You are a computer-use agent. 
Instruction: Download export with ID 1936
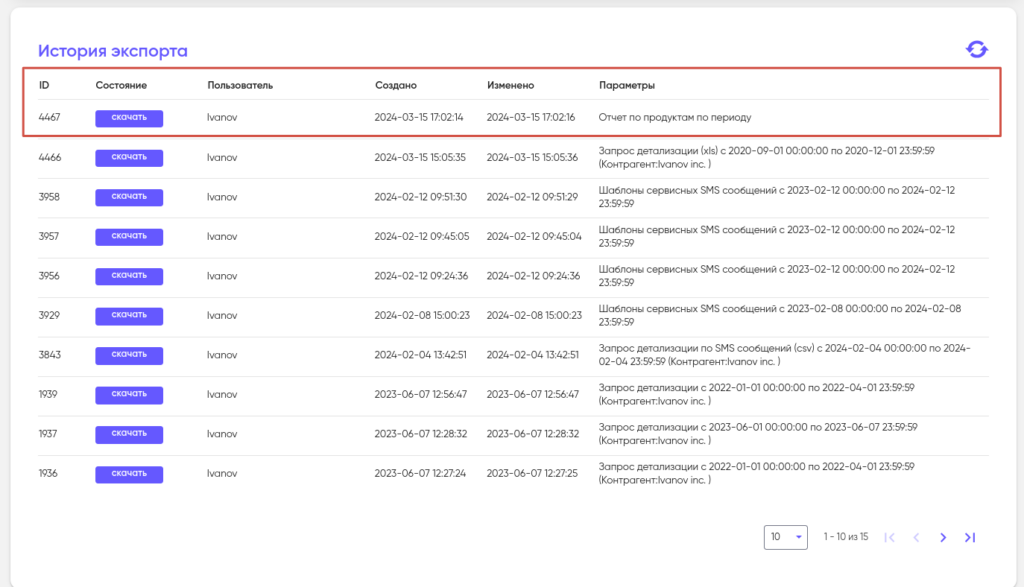click(x=129, y=474)
